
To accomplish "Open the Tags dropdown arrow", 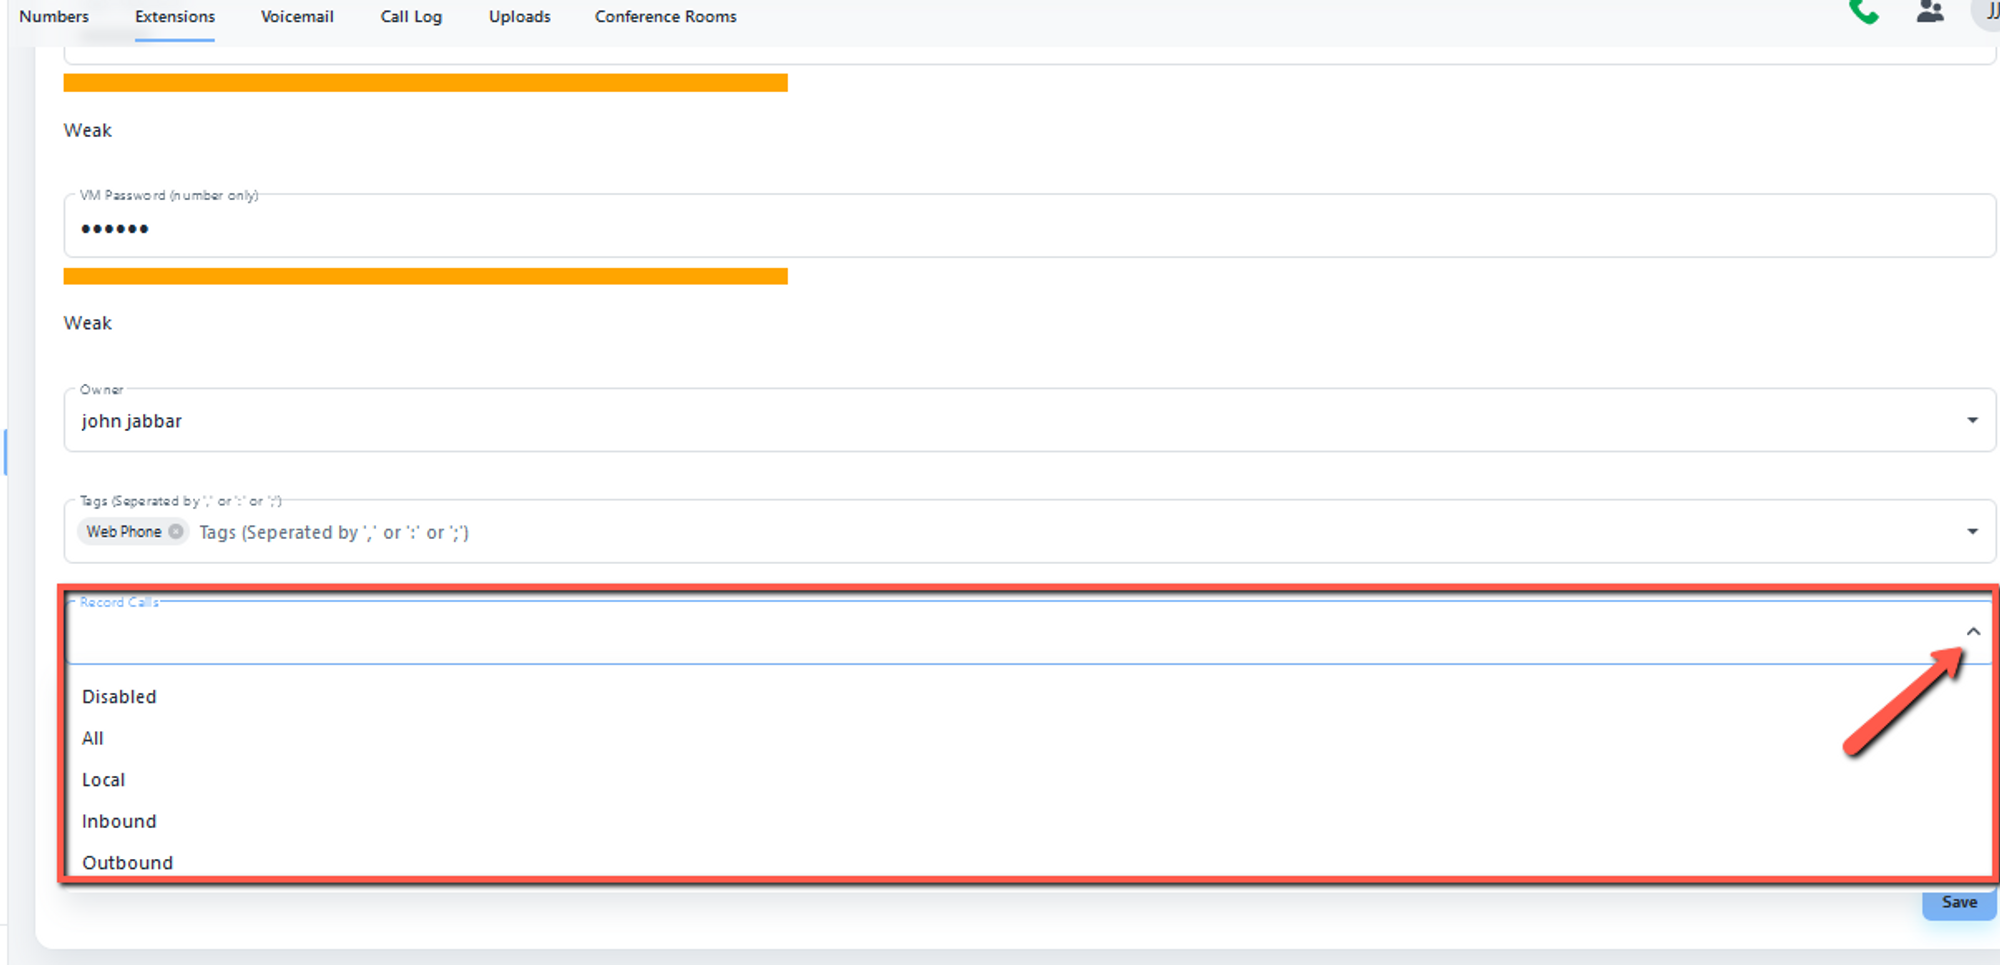I will [1972, 532].
